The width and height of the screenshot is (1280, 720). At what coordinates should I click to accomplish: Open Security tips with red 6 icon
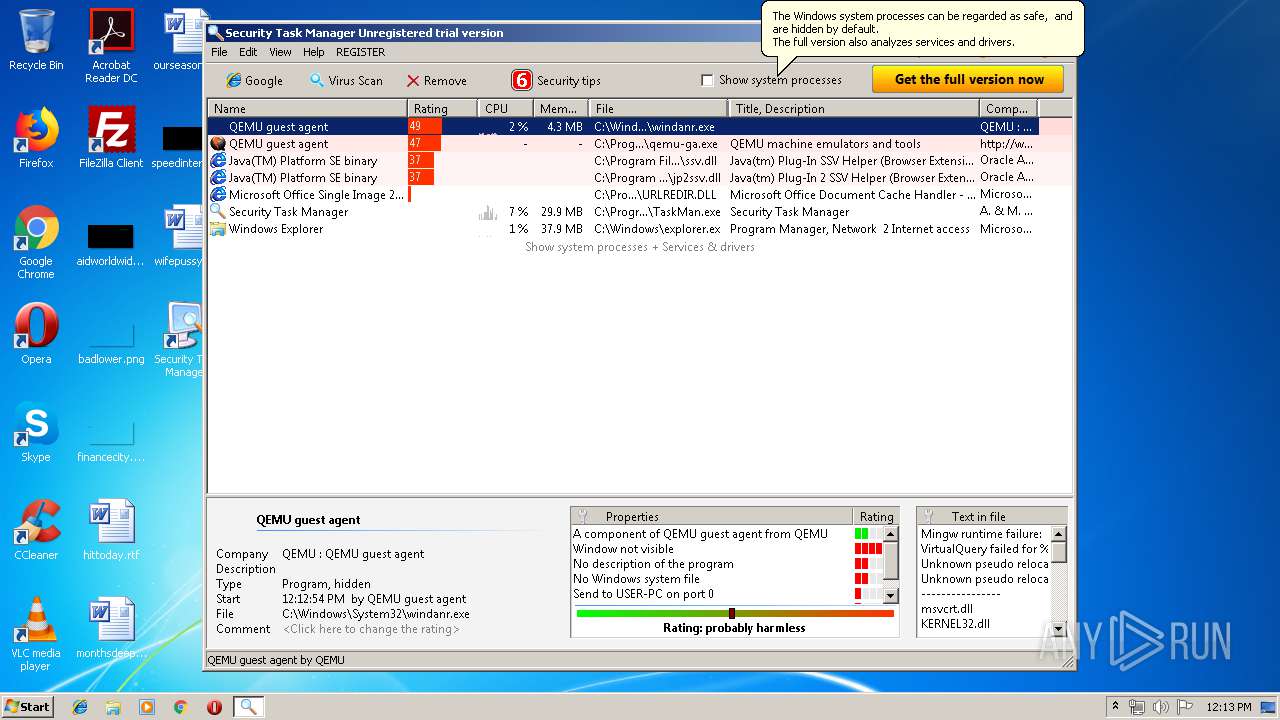pos(556,80)
